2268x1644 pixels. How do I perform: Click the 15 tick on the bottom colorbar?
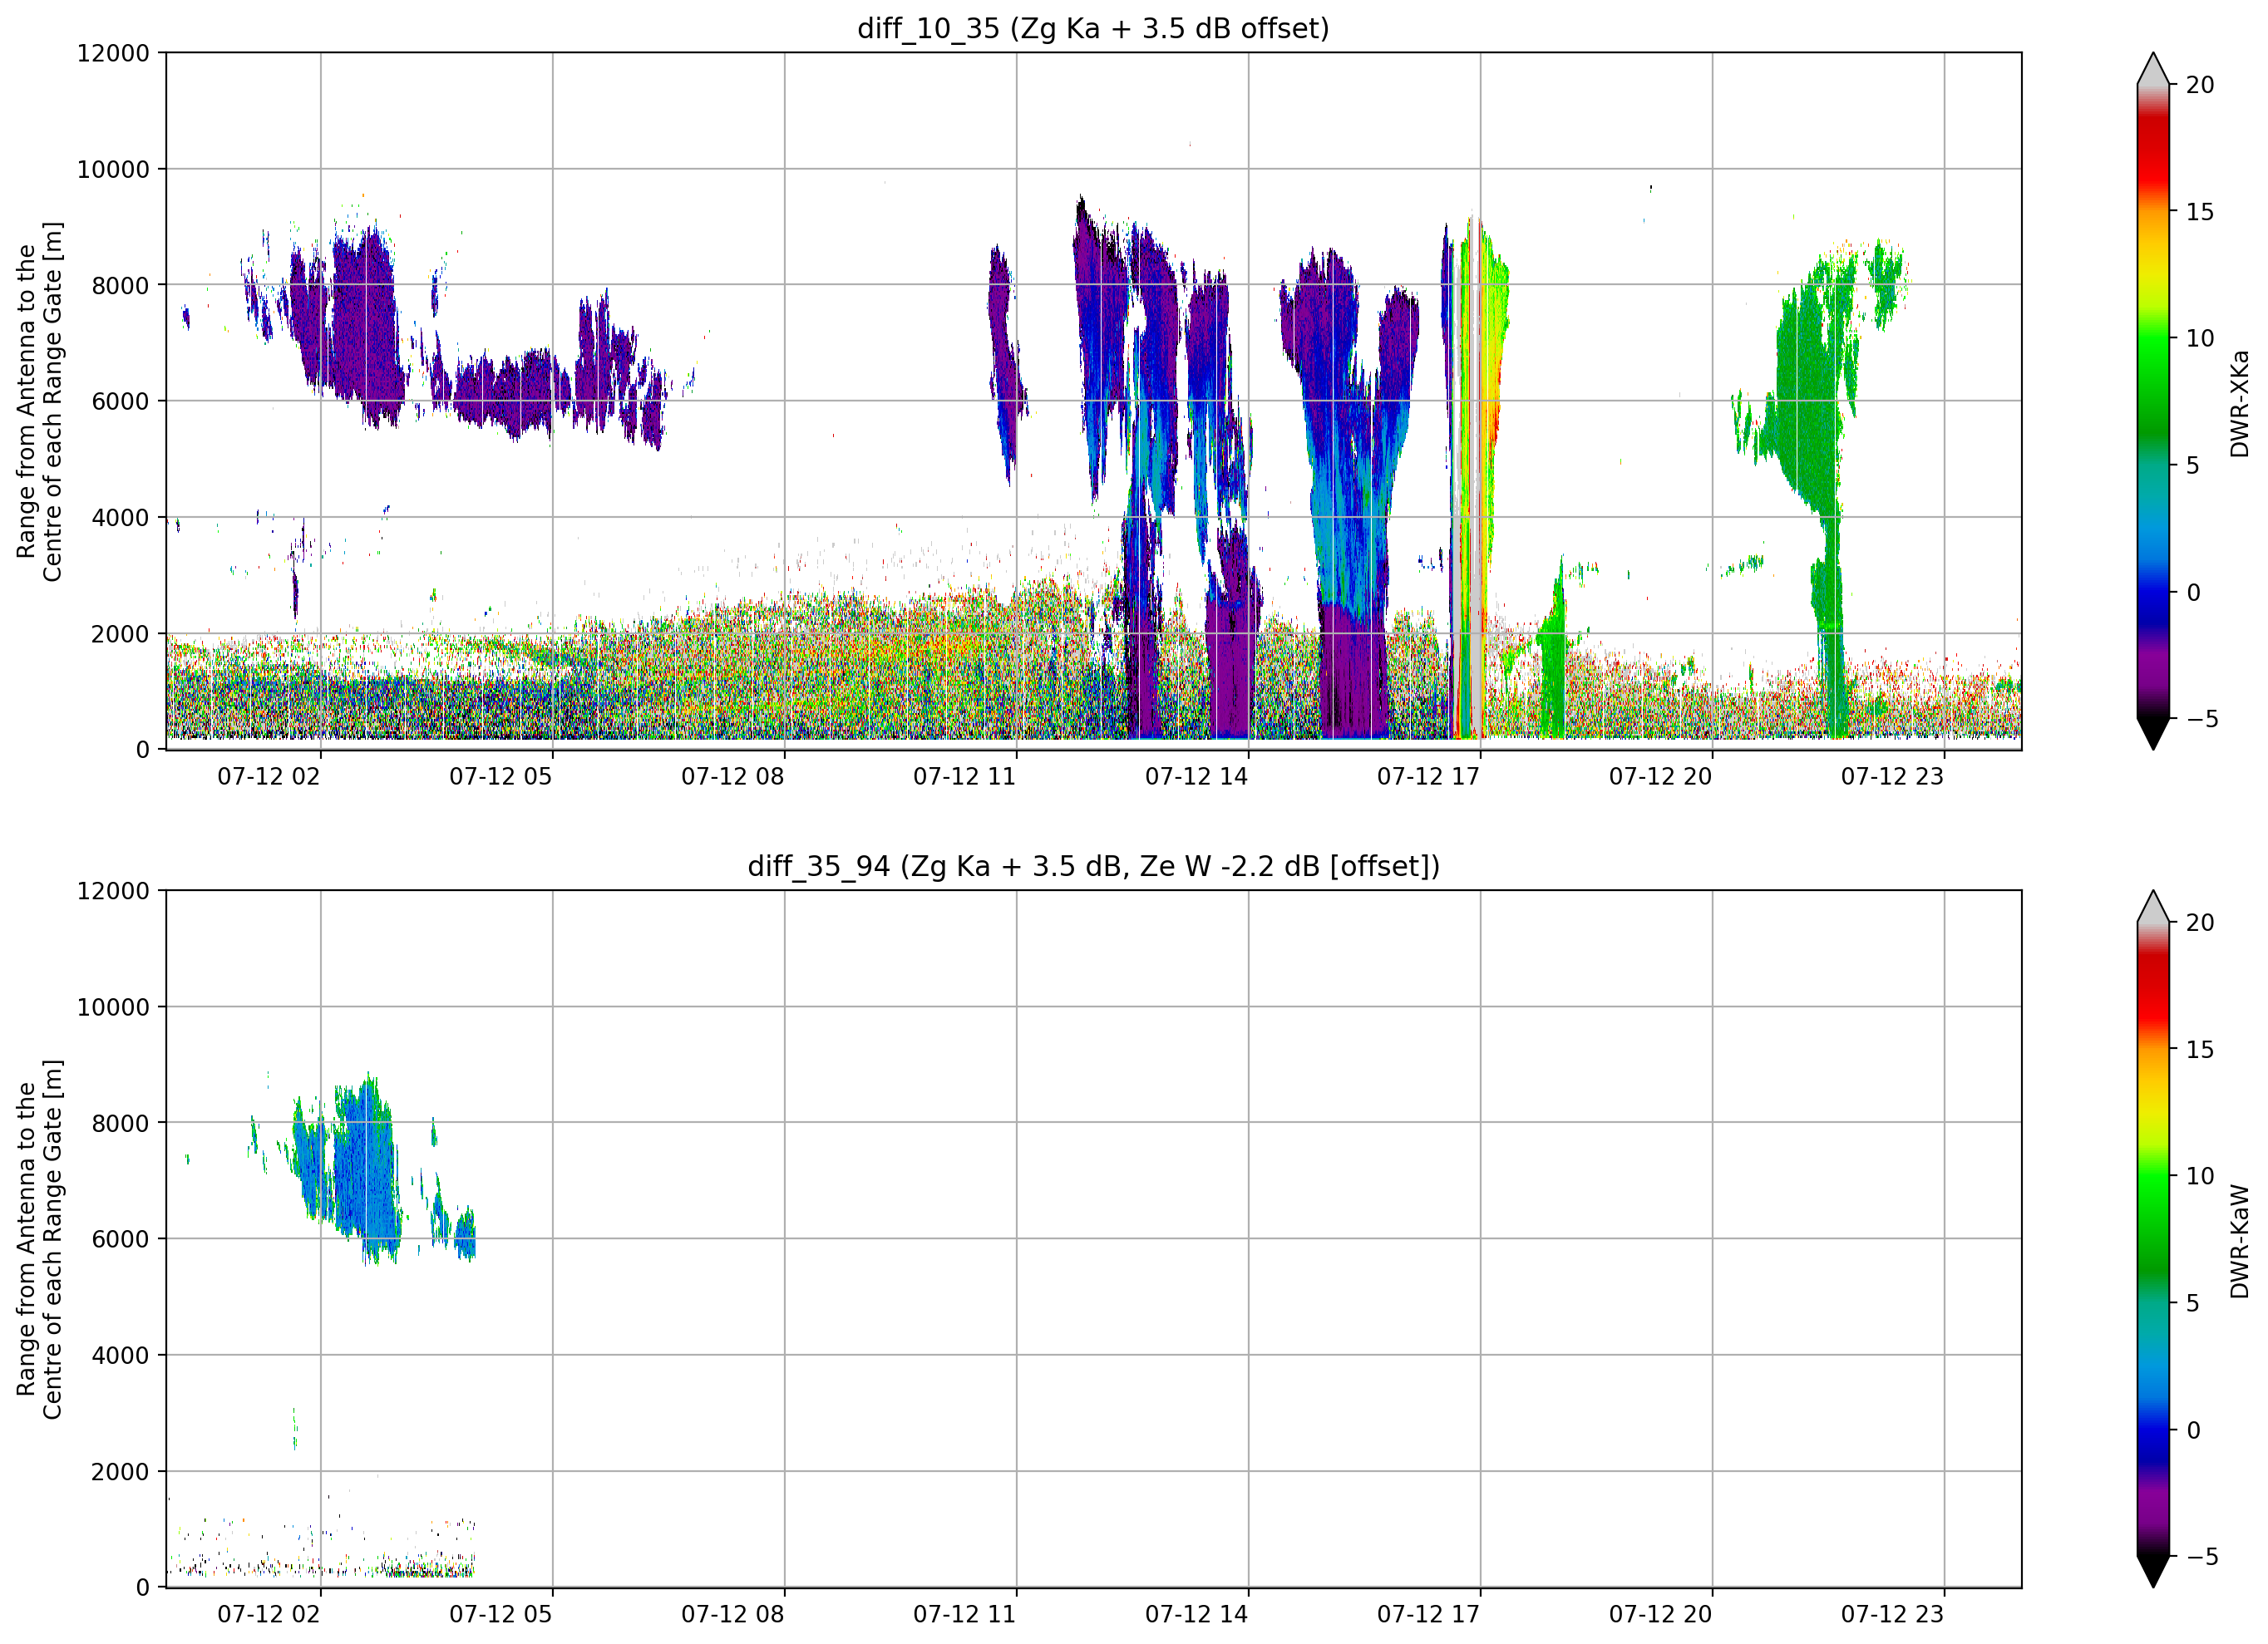pyautogui.click(x=2199, y=1050)
